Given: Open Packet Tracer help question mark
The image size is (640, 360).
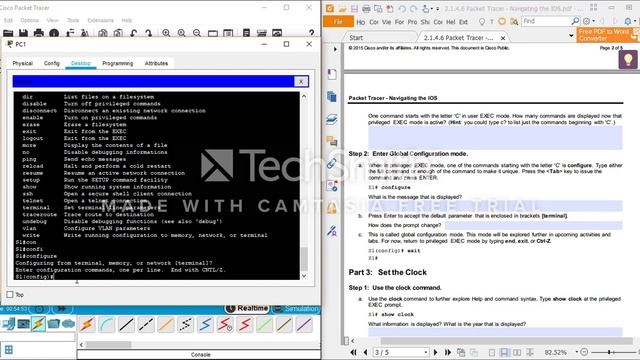Looking at the screenshot, I should [311, 33].
